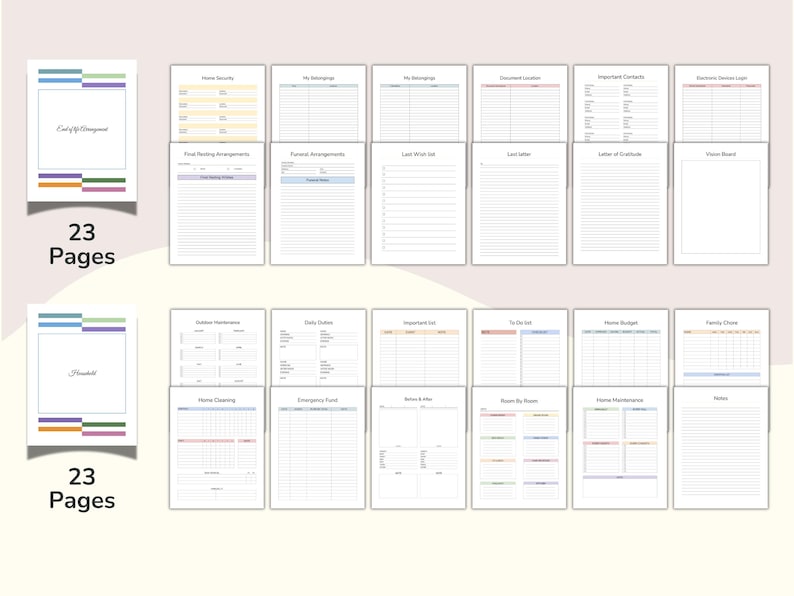
Task: Open the Notes page thumbnail
Action: coord(721,448)
